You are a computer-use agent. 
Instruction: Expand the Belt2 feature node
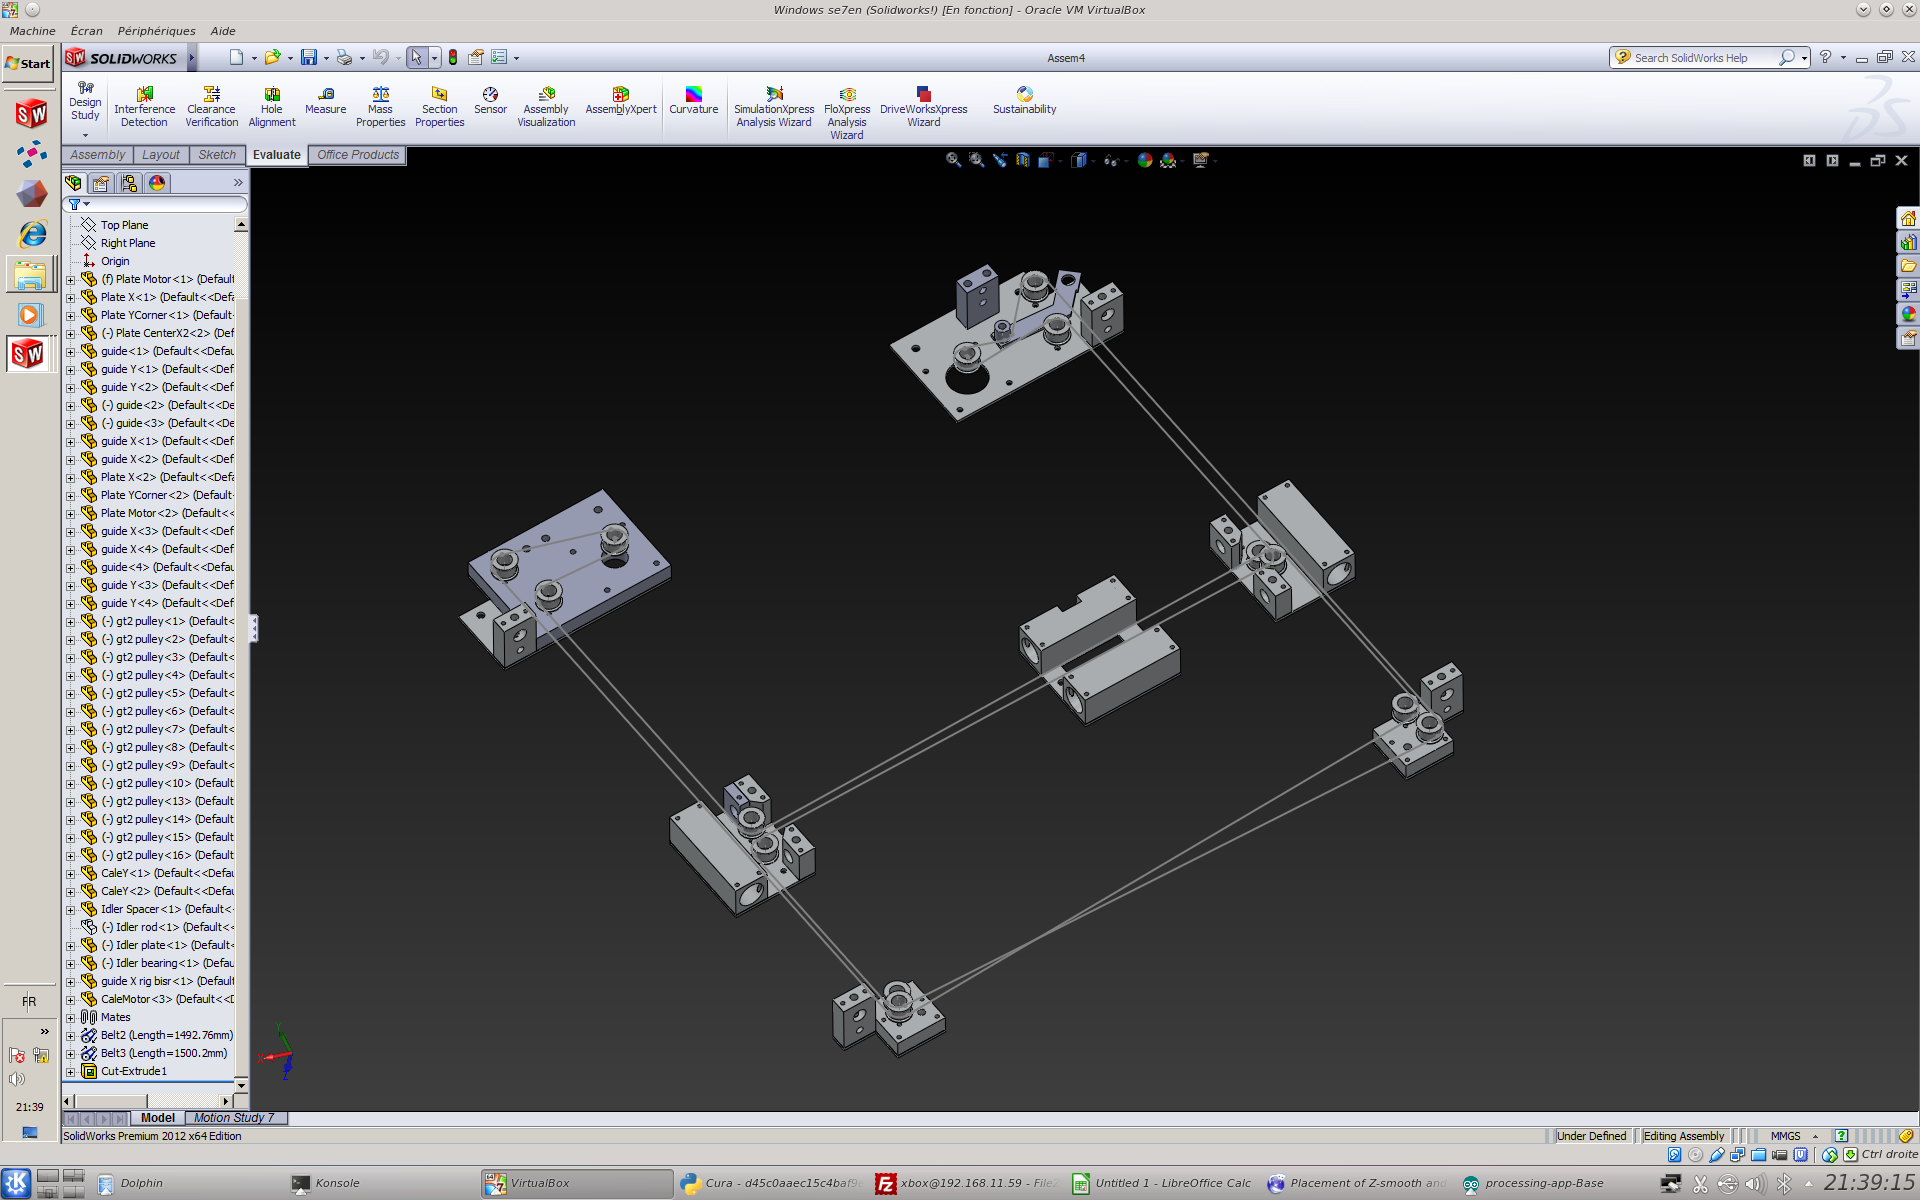click(x=71, y=1036)
